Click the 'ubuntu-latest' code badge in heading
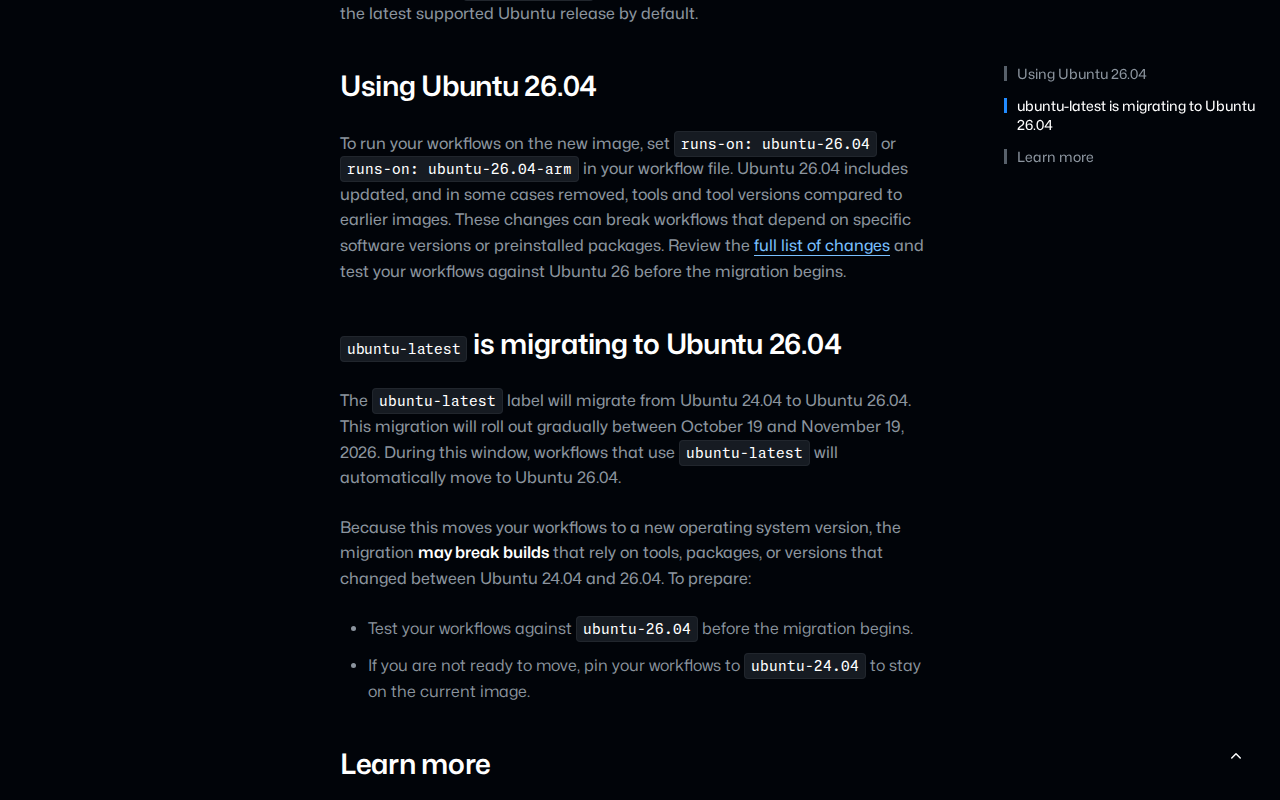This screenshot has height=800, width=1280. [403, 349]
